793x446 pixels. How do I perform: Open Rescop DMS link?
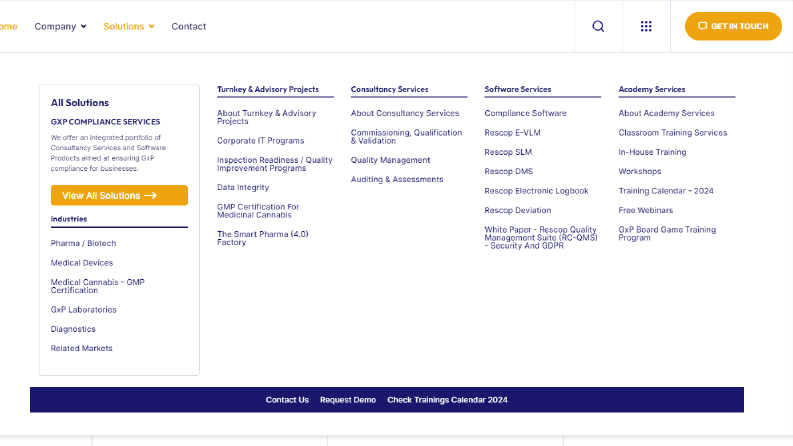(509, 171)
